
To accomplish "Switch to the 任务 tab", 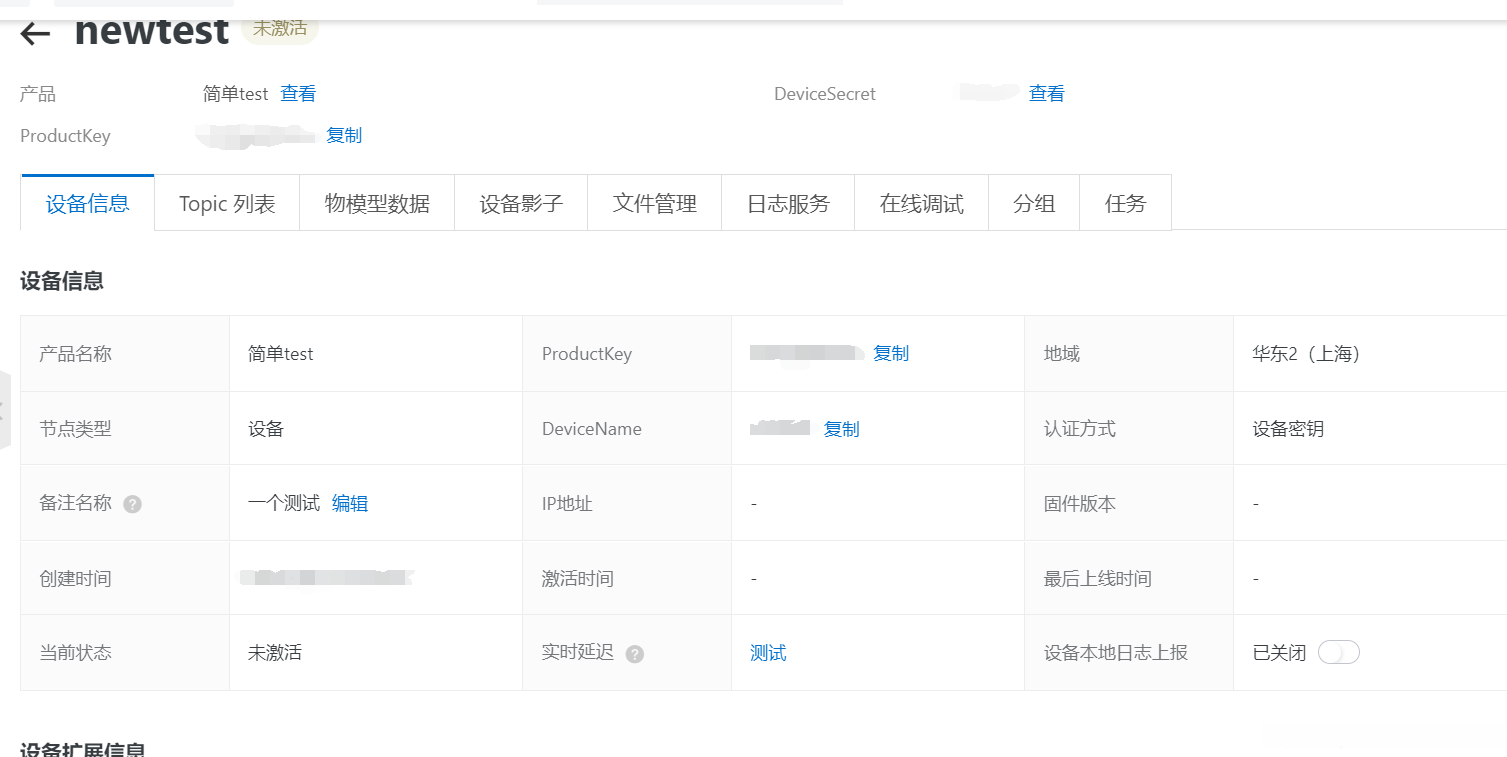I will click(1125, 204).
